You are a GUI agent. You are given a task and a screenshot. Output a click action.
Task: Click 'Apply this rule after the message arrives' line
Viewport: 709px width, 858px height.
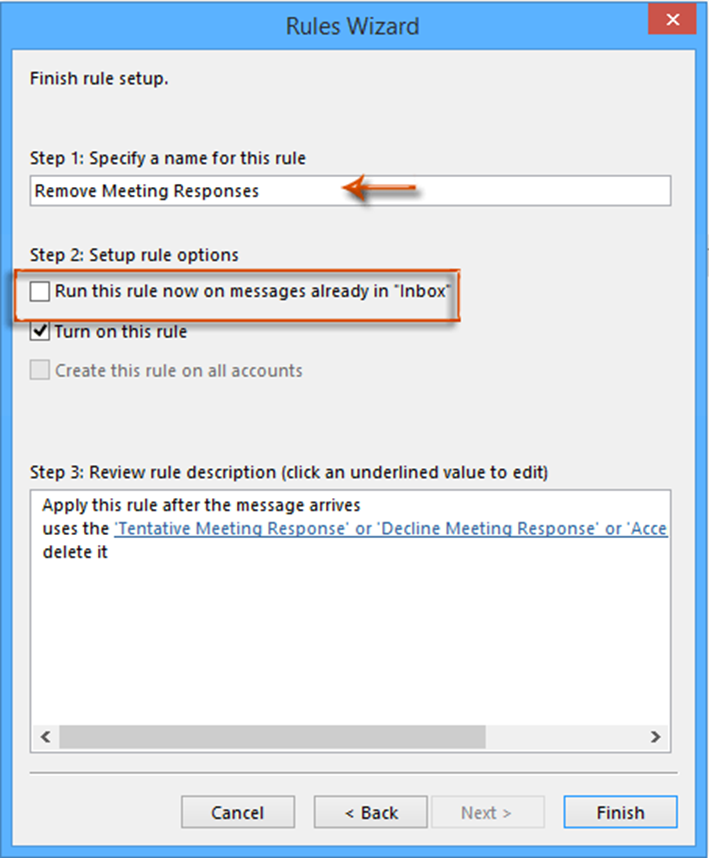tap(201, 505)
